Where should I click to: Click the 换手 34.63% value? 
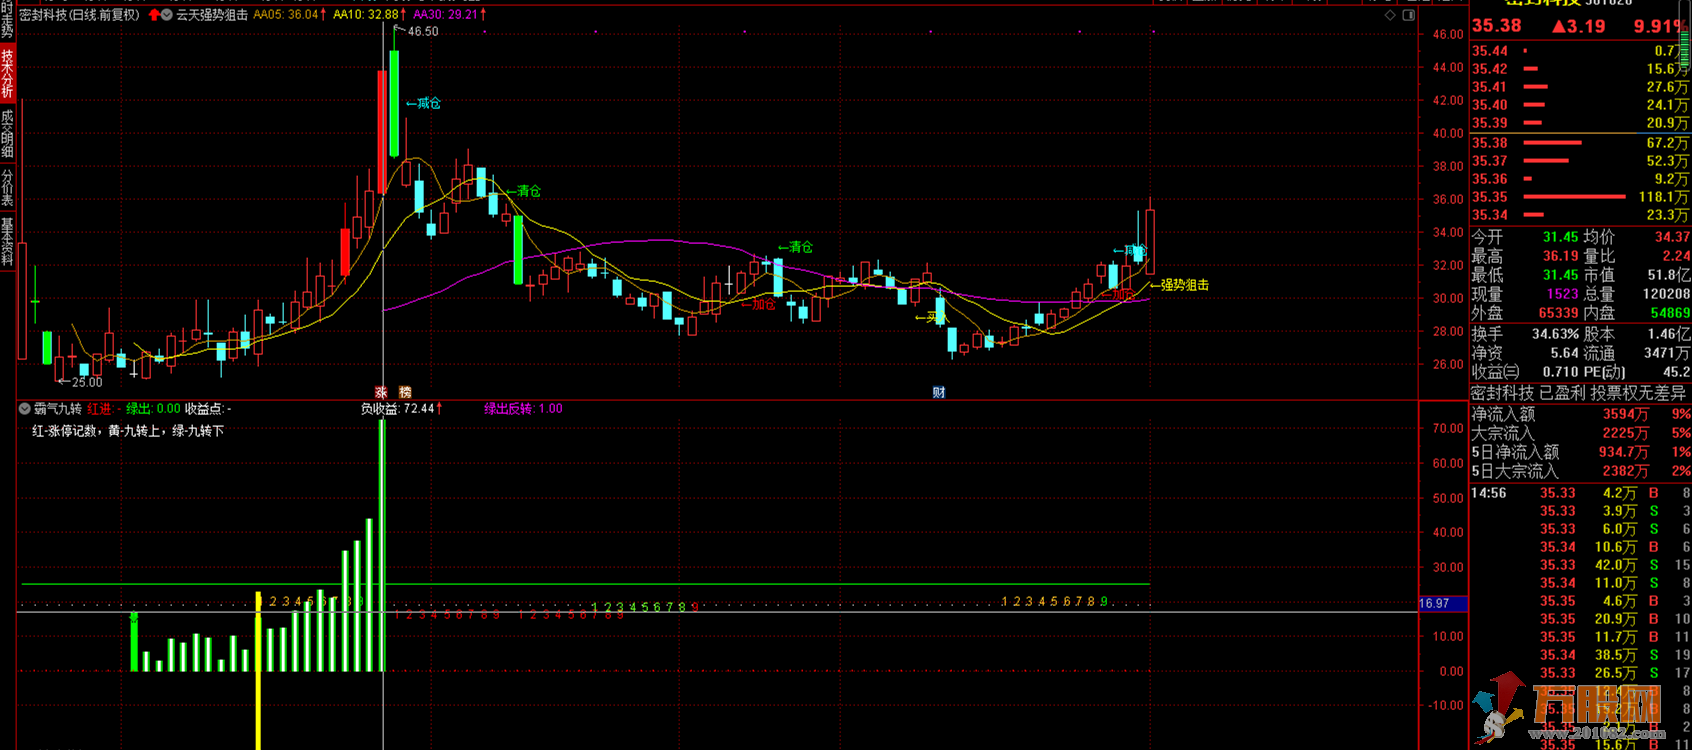(x=1555, y=333)
